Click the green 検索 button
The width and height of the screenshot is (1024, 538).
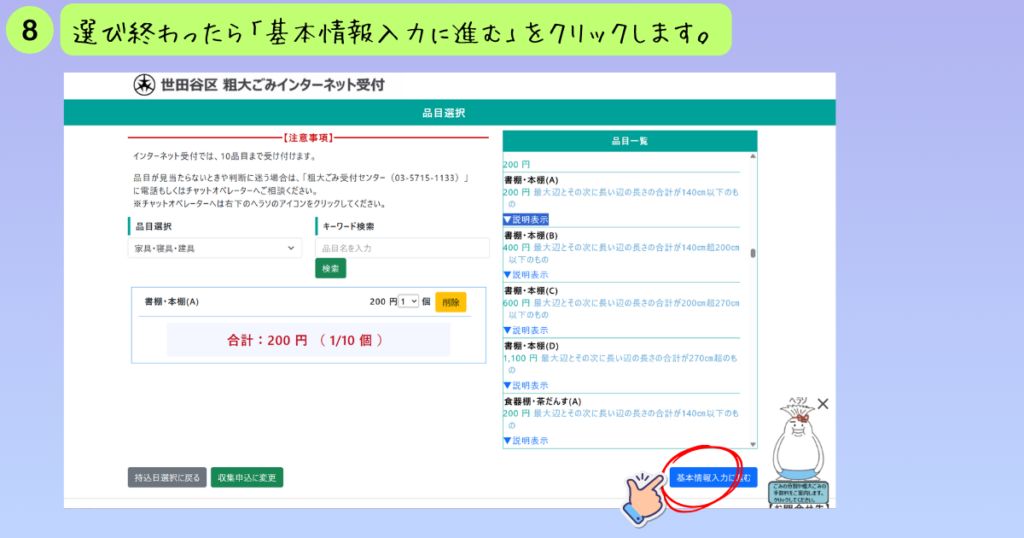330,268
